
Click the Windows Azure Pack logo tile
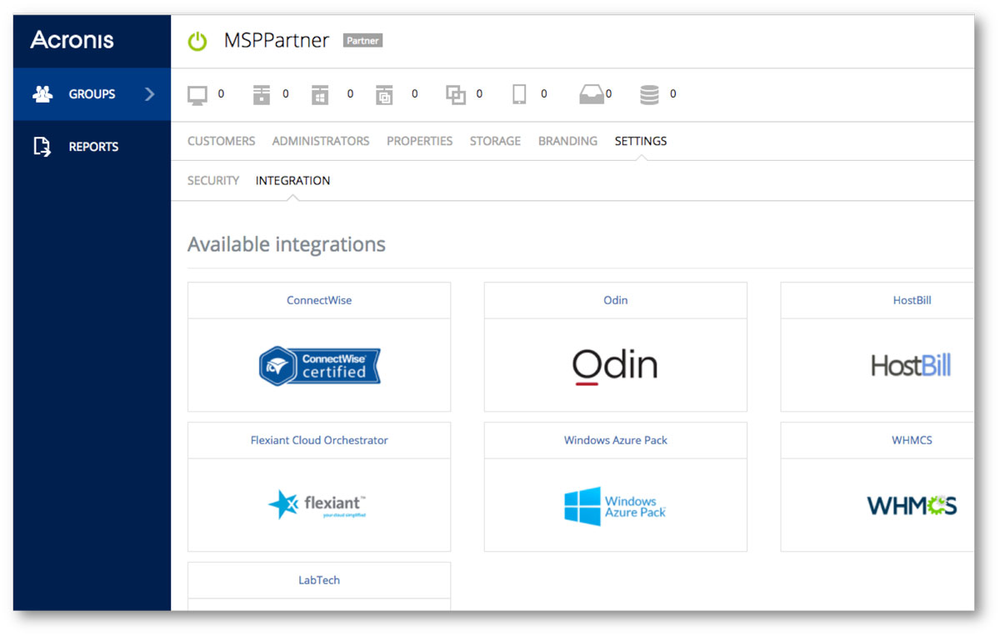tap(615, 507)
